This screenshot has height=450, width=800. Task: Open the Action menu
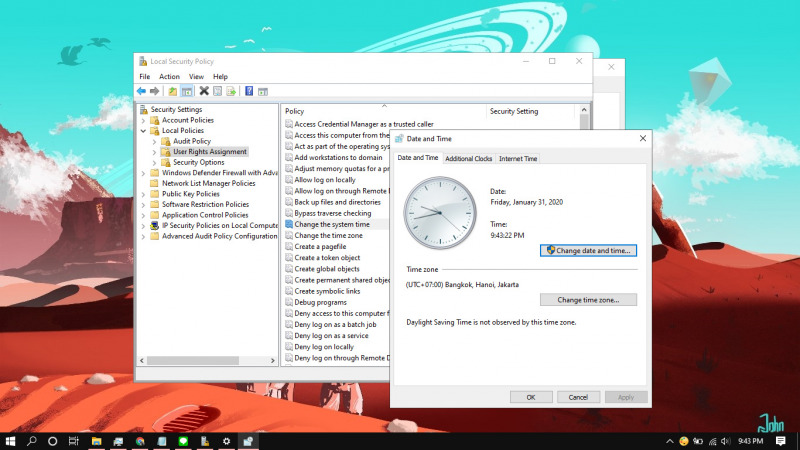pyautogui.click(x=169, y=76)
